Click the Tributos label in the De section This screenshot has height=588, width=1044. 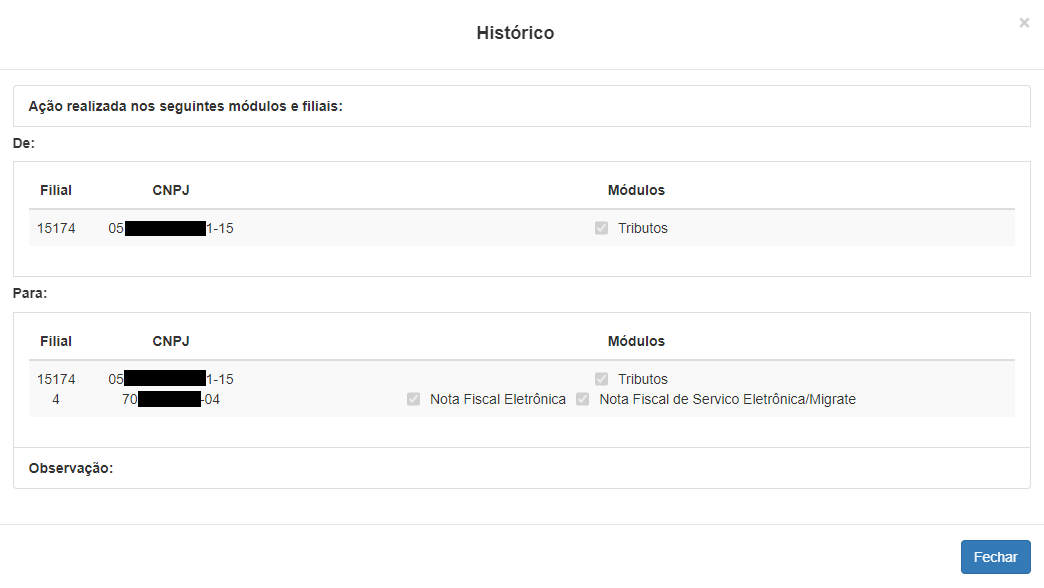coord(643,228)
